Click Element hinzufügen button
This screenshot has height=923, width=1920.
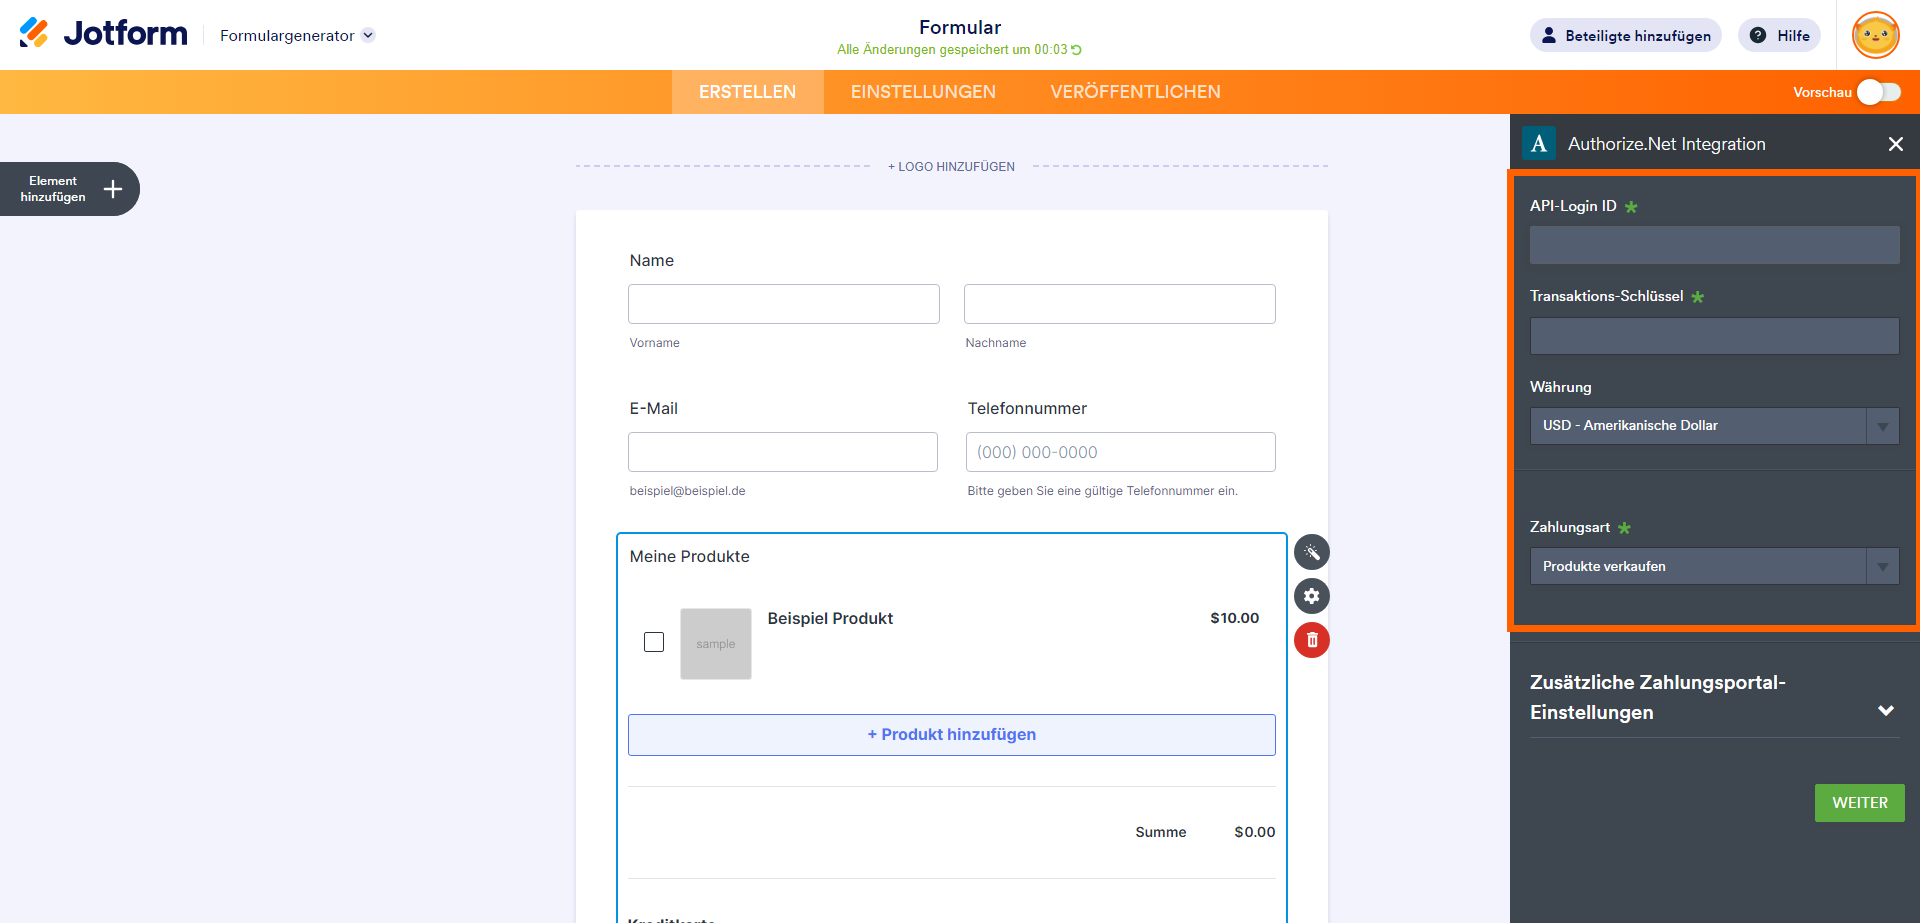click(69, 189)
